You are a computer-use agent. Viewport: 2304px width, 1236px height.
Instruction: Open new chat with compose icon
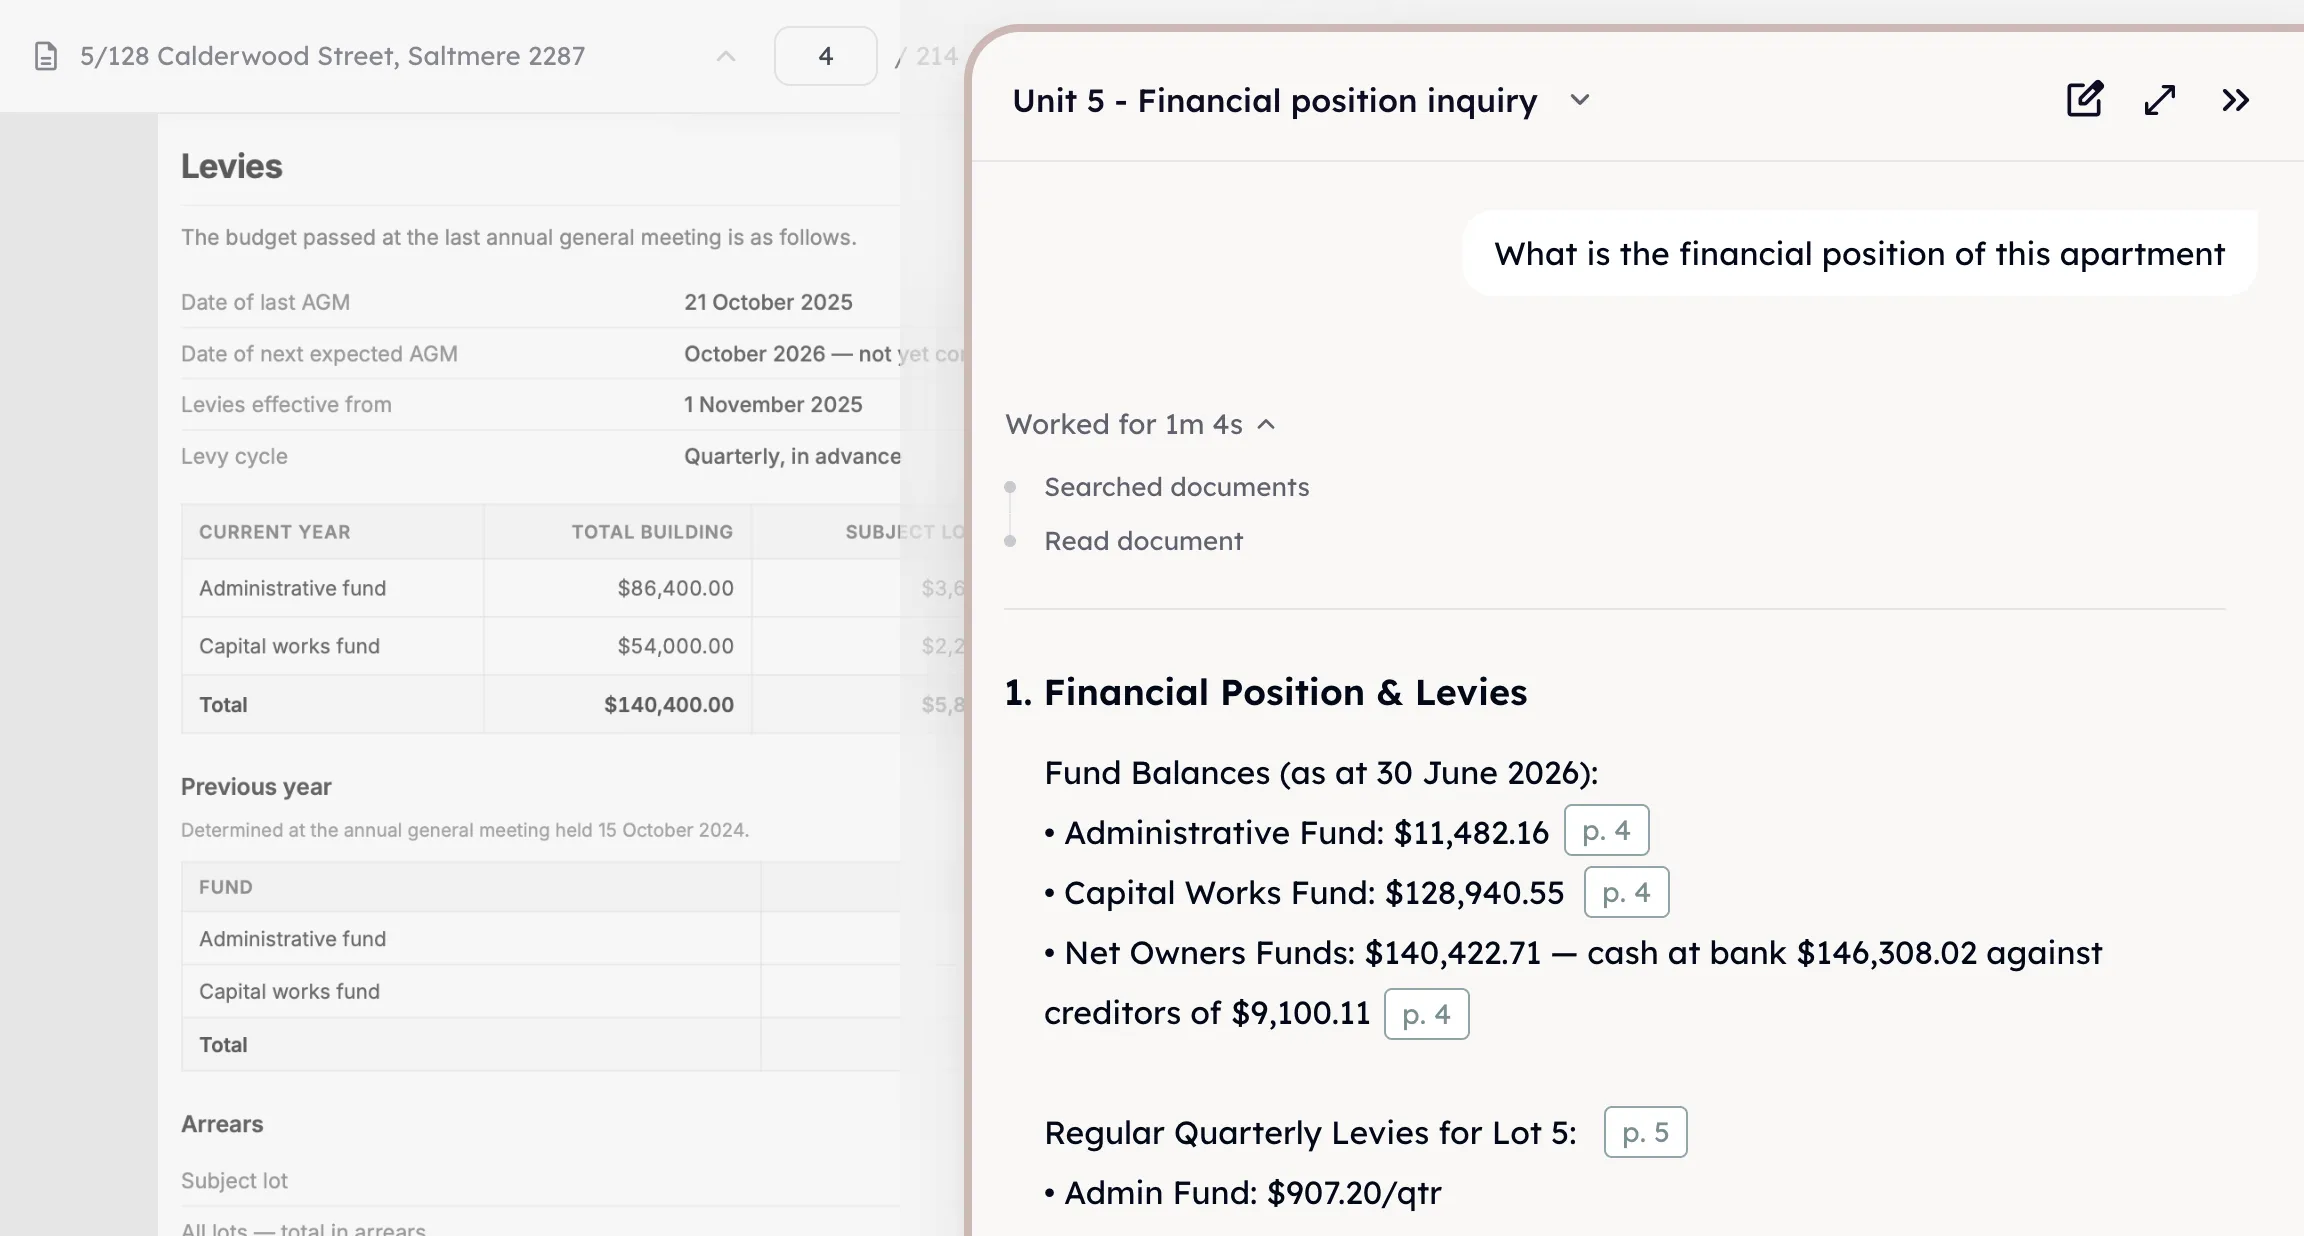[2085, 100]
